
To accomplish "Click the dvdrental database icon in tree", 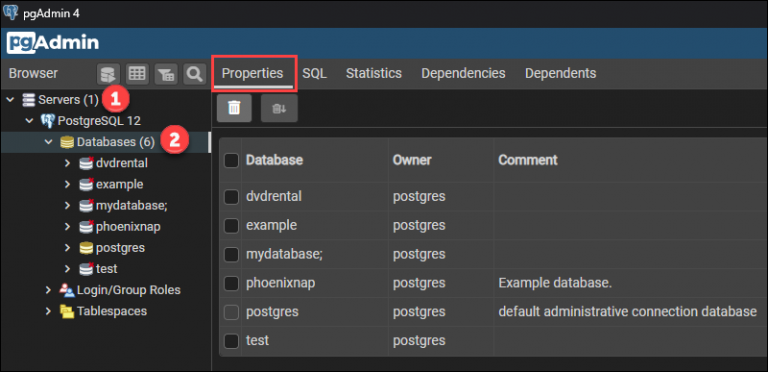I will [86, 163].
